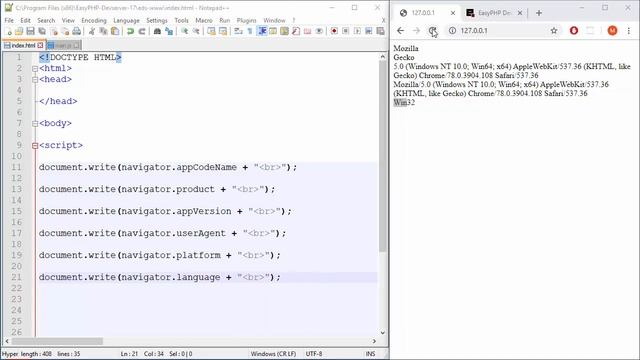
Task: Toggle indent guide toolbar button
Action: click(x=262, y=31)
